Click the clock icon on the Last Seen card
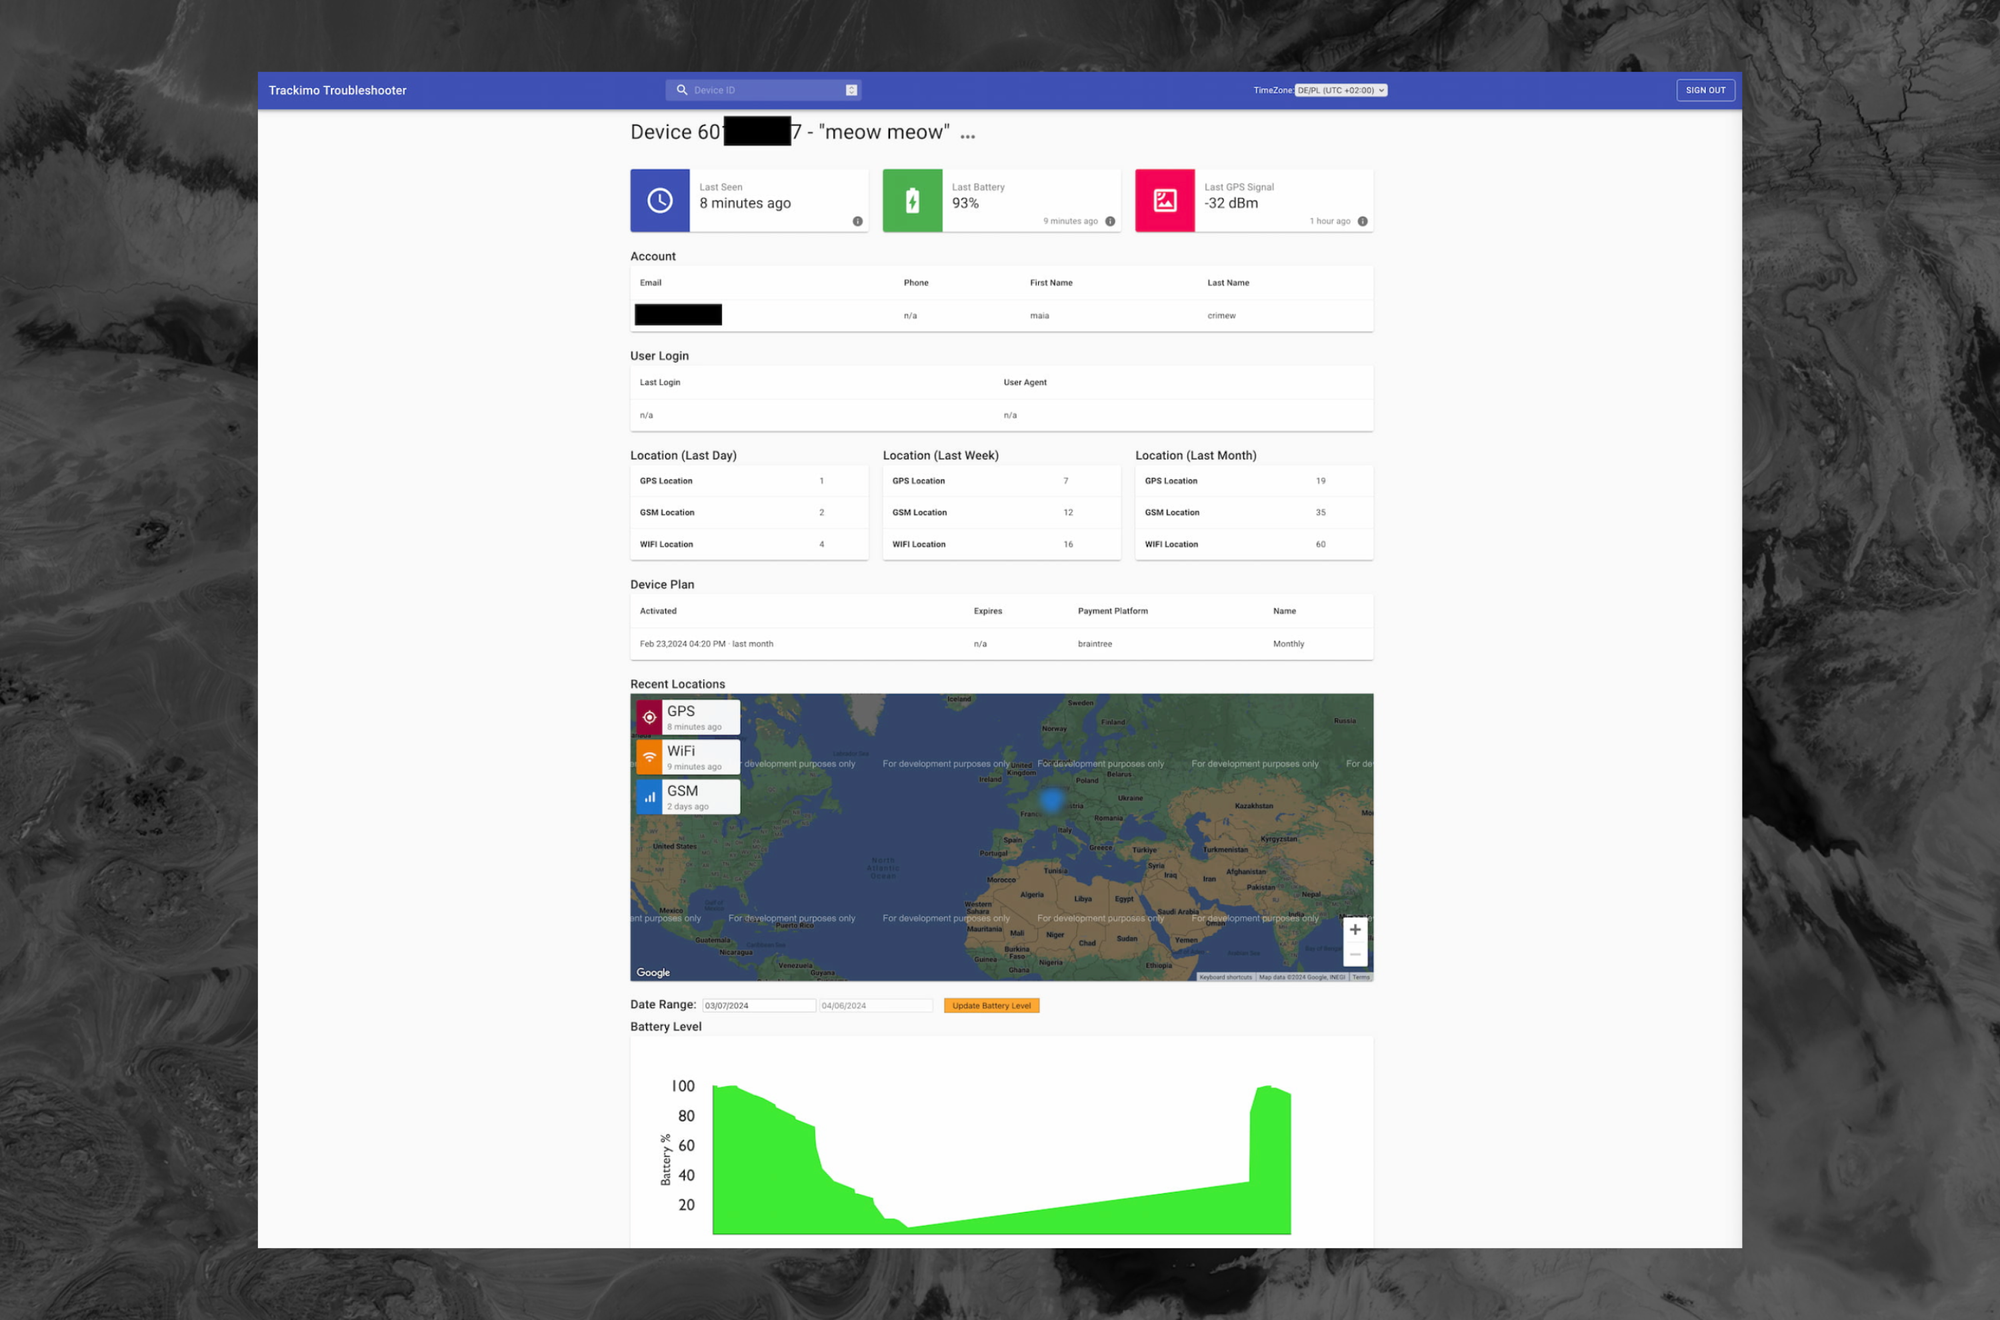The image size is (2000, 1320). (660, 200)
